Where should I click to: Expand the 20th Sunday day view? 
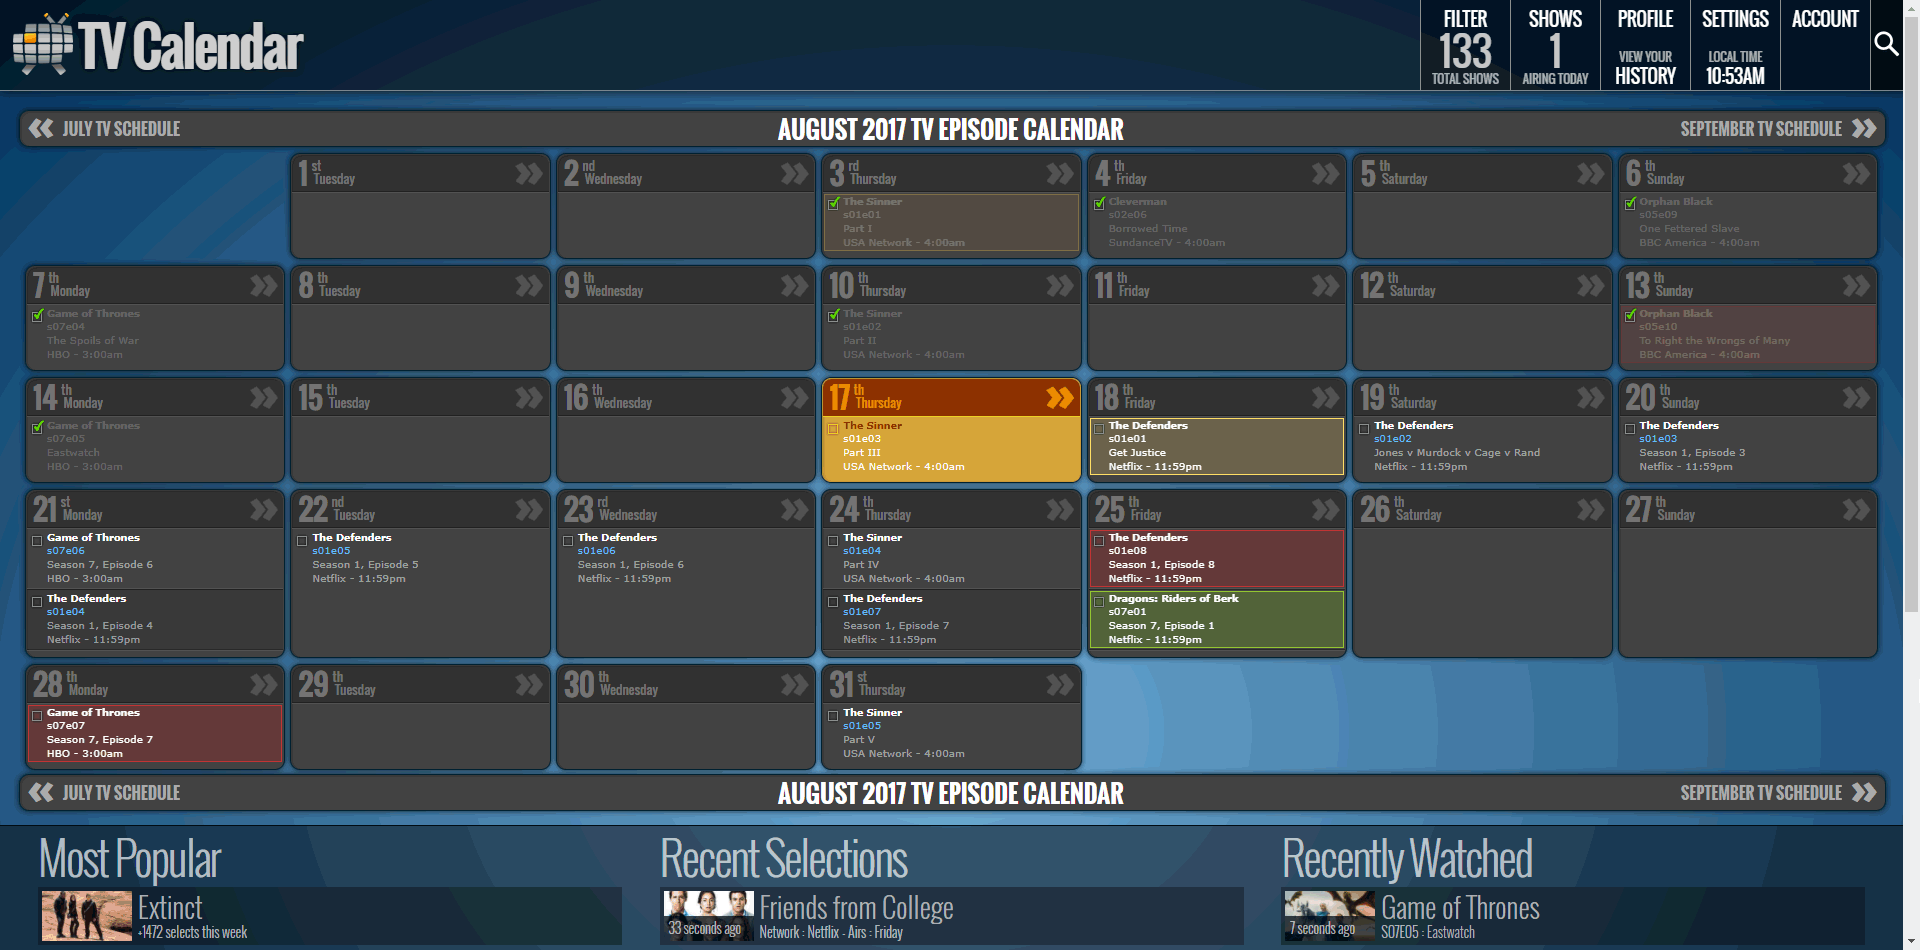click(x=1857, y=397)
